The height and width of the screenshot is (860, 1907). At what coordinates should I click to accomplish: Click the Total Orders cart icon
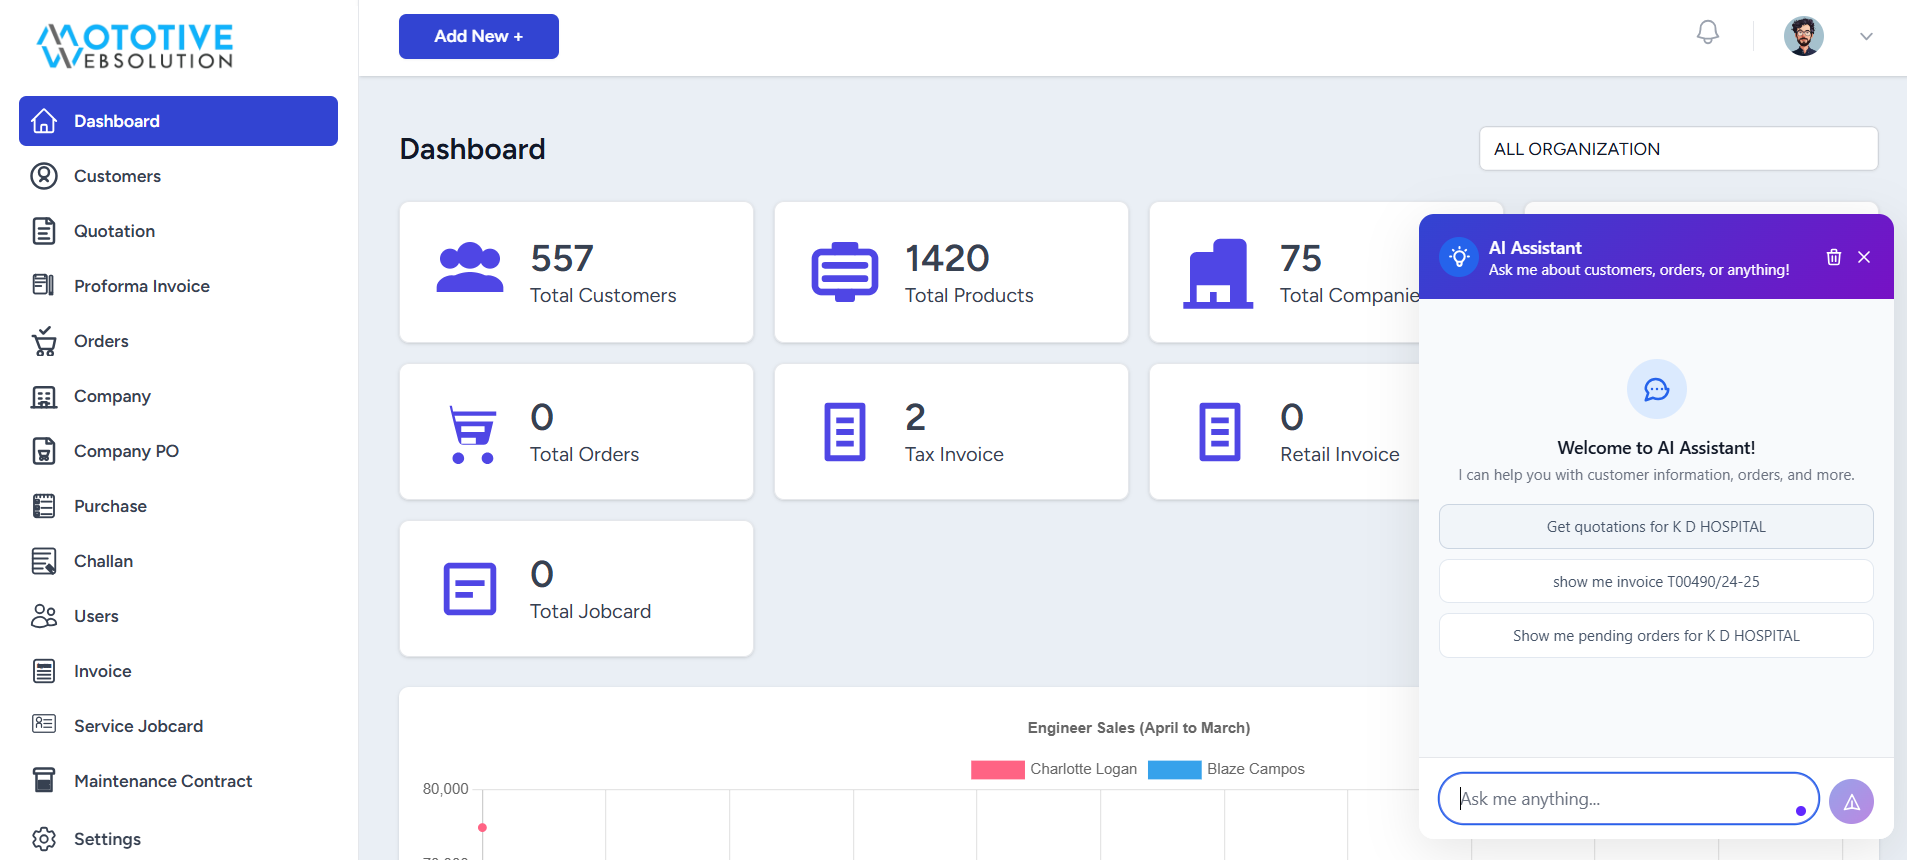[472, 434]
